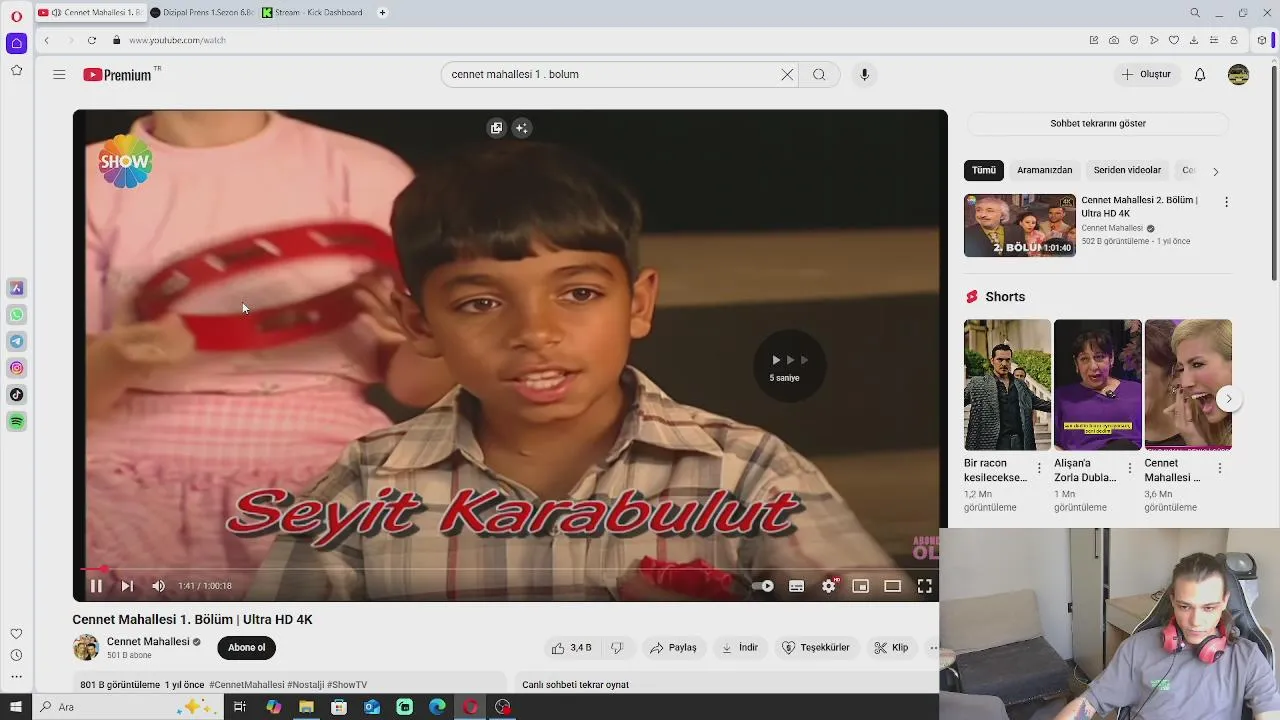The image size is (1280, 720).
Task: Select the Tümü filter chip
Action: (x=984, y=170)
